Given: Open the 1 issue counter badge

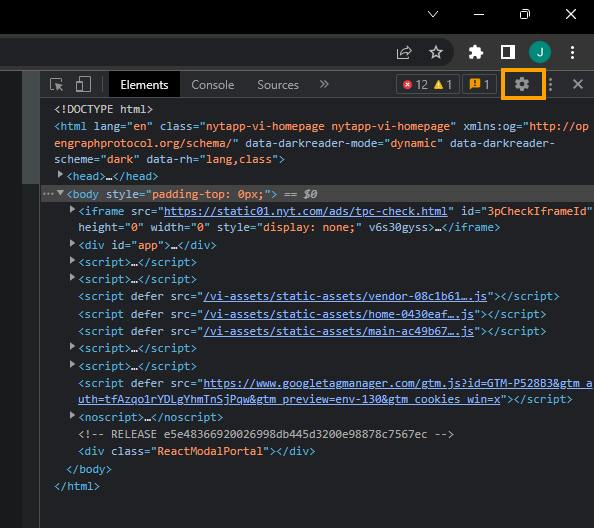Looking at the screenshot, I should click(479, 84).
